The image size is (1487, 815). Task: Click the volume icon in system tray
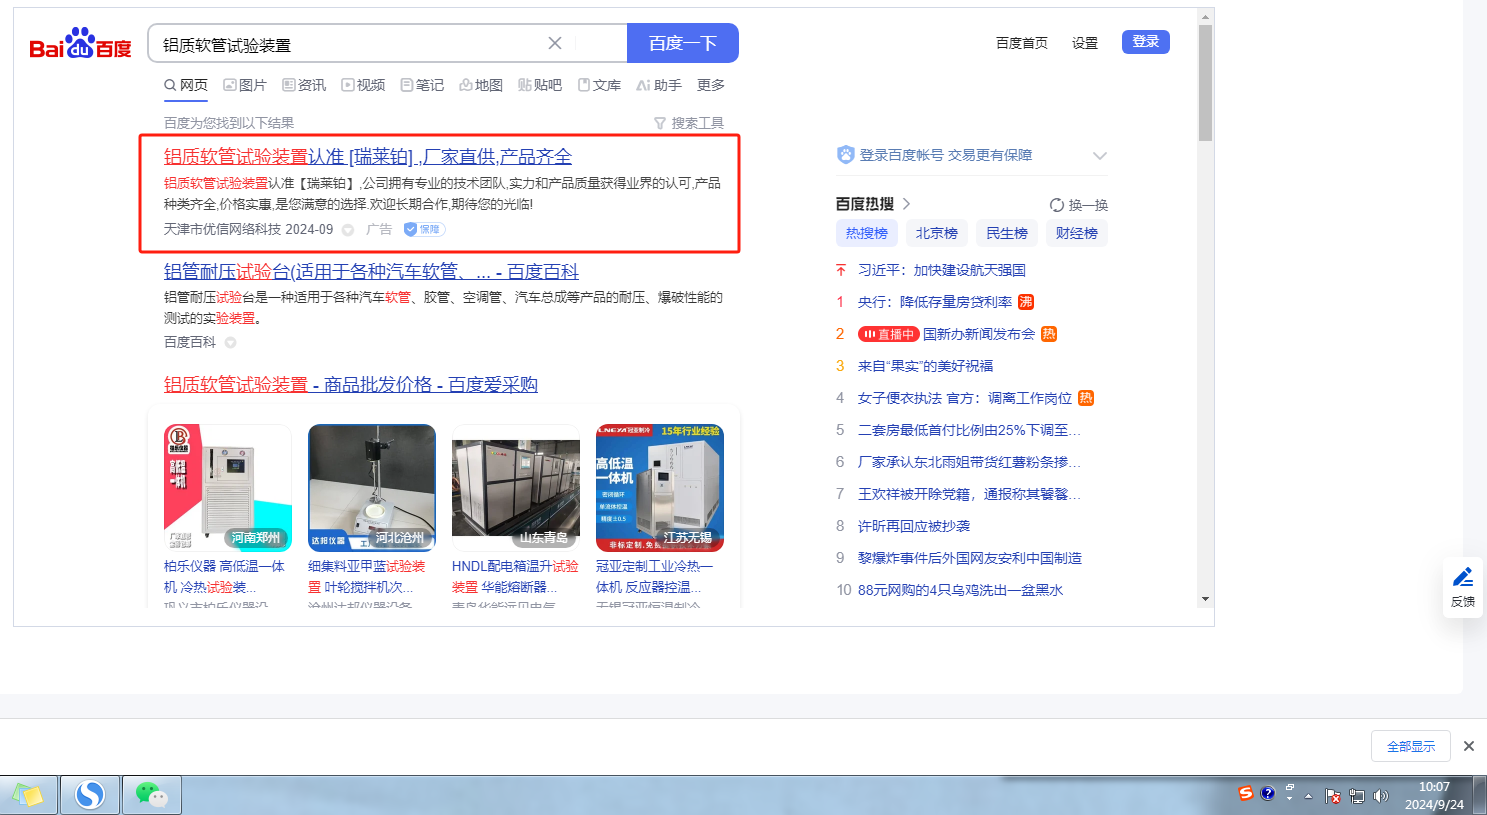click(1381, 796)
